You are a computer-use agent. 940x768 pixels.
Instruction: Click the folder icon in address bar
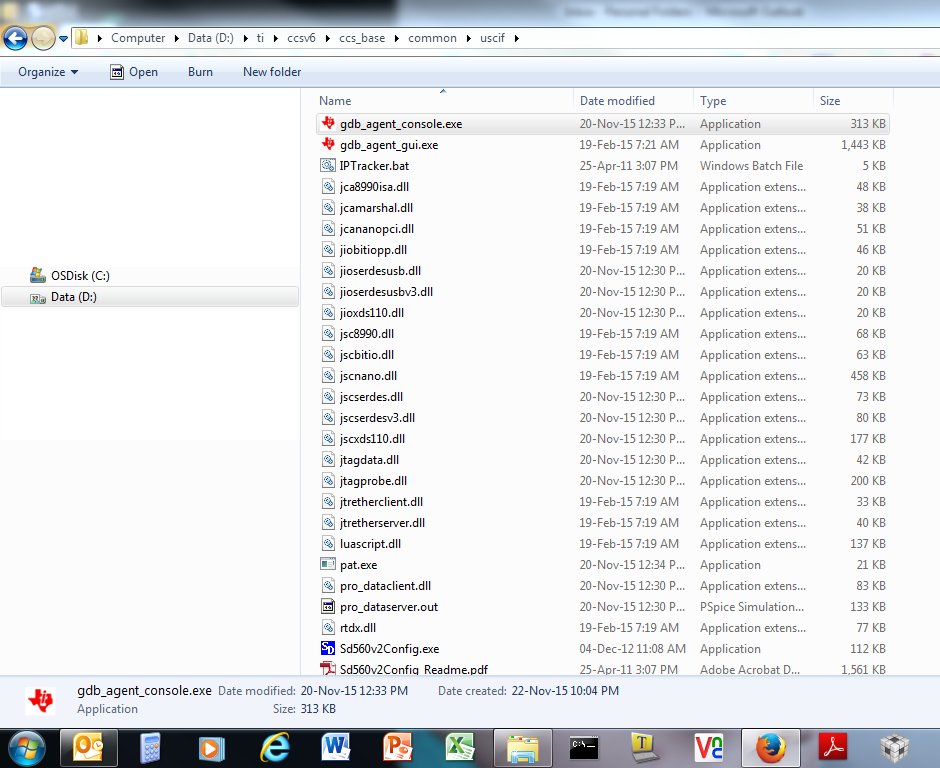(x=82, y=38)
